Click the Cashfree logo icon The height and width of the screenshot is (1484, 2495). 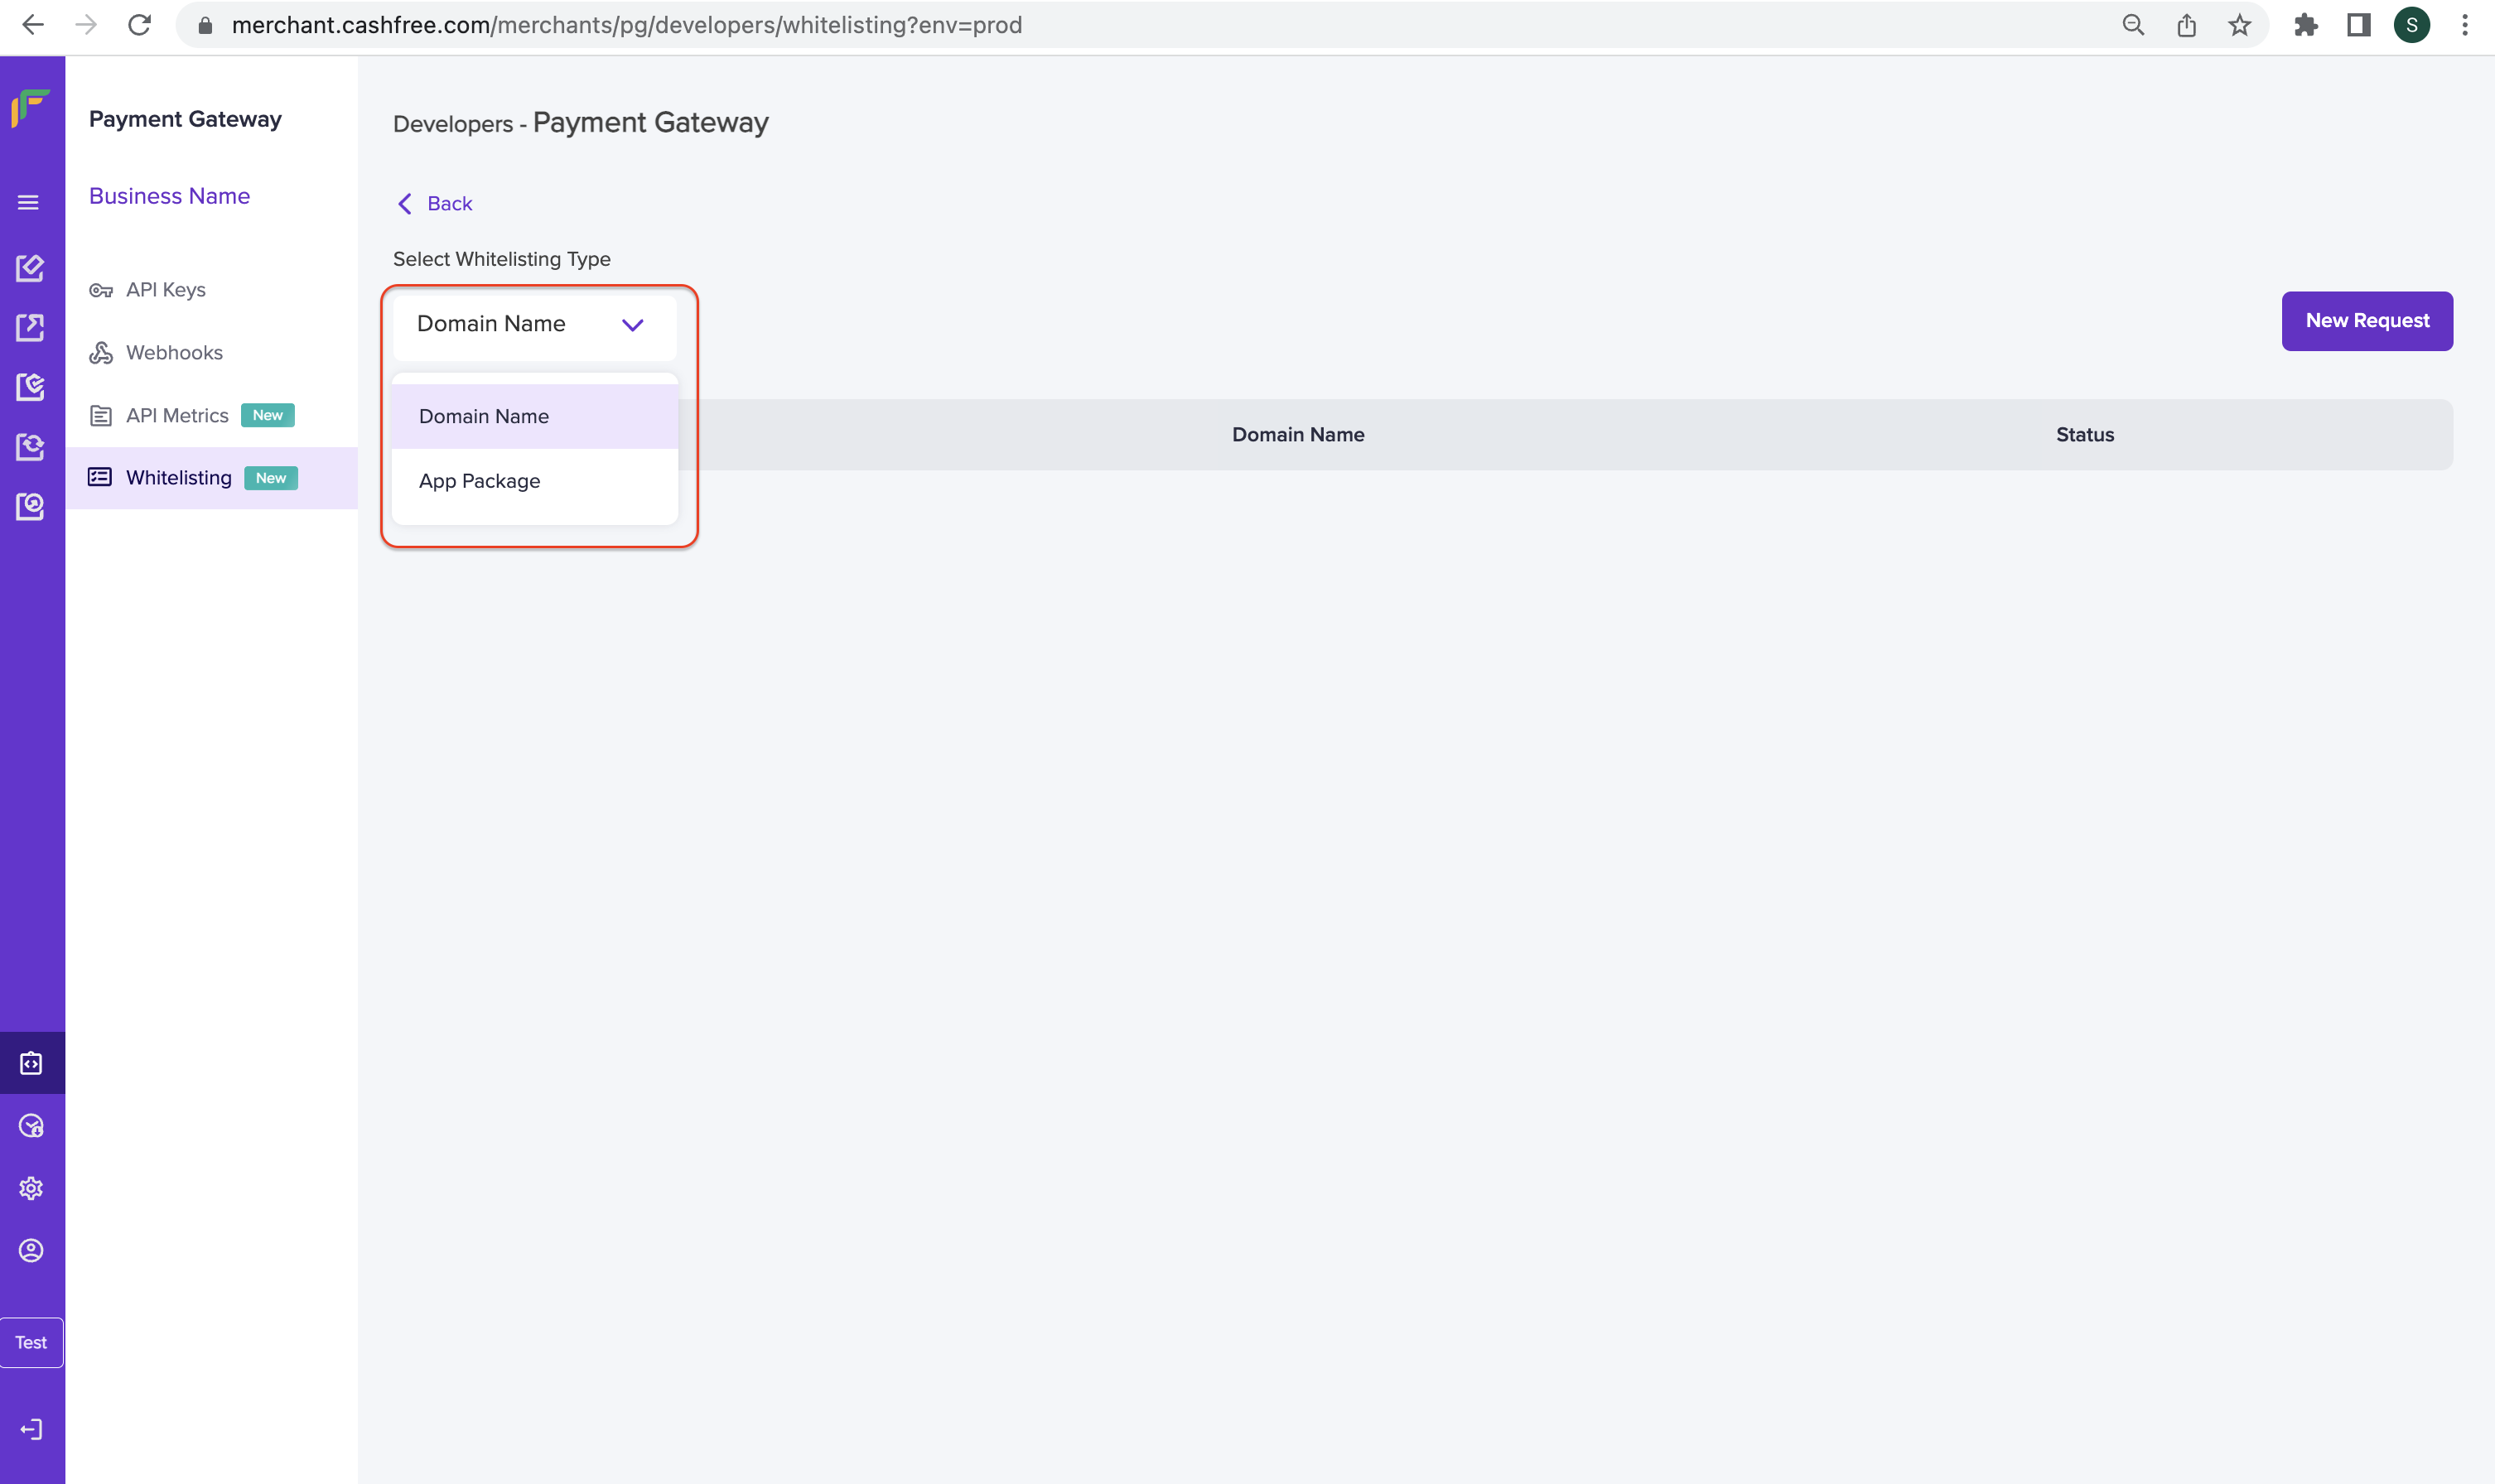[30, 108]
